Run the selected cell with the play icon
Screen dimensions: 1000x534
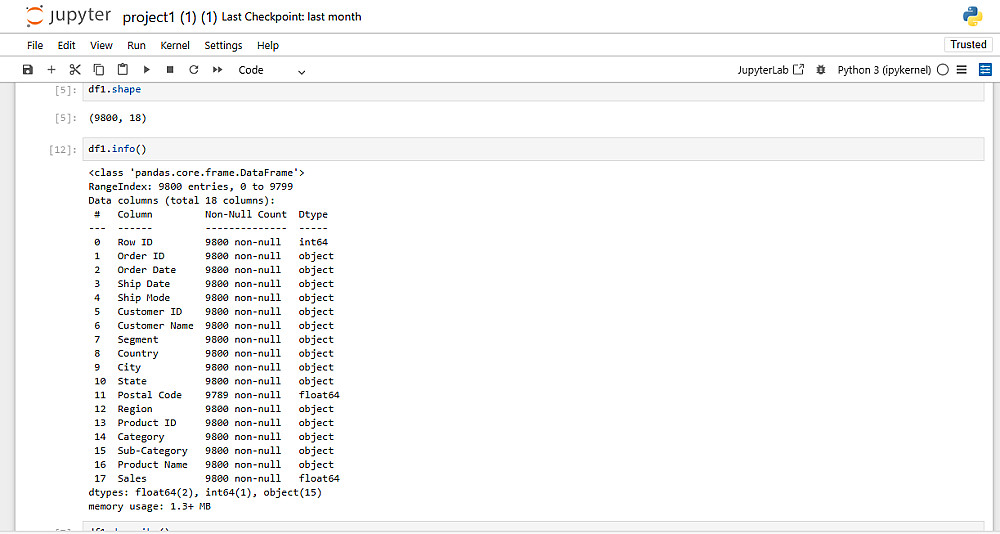click(x=147, y=70)
